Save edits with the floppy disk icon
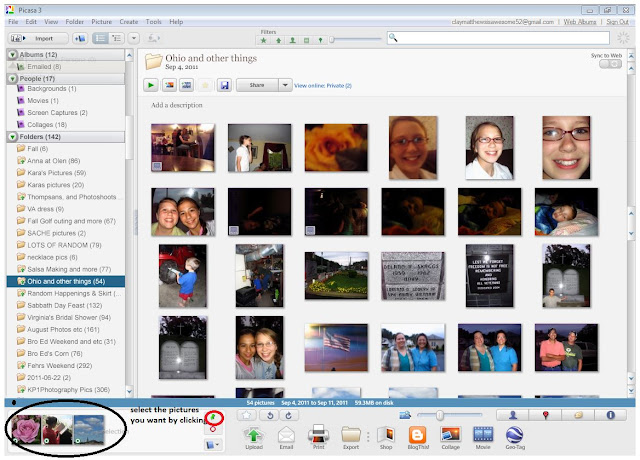The height and width of the screenshot is (460, 640). 224,85
